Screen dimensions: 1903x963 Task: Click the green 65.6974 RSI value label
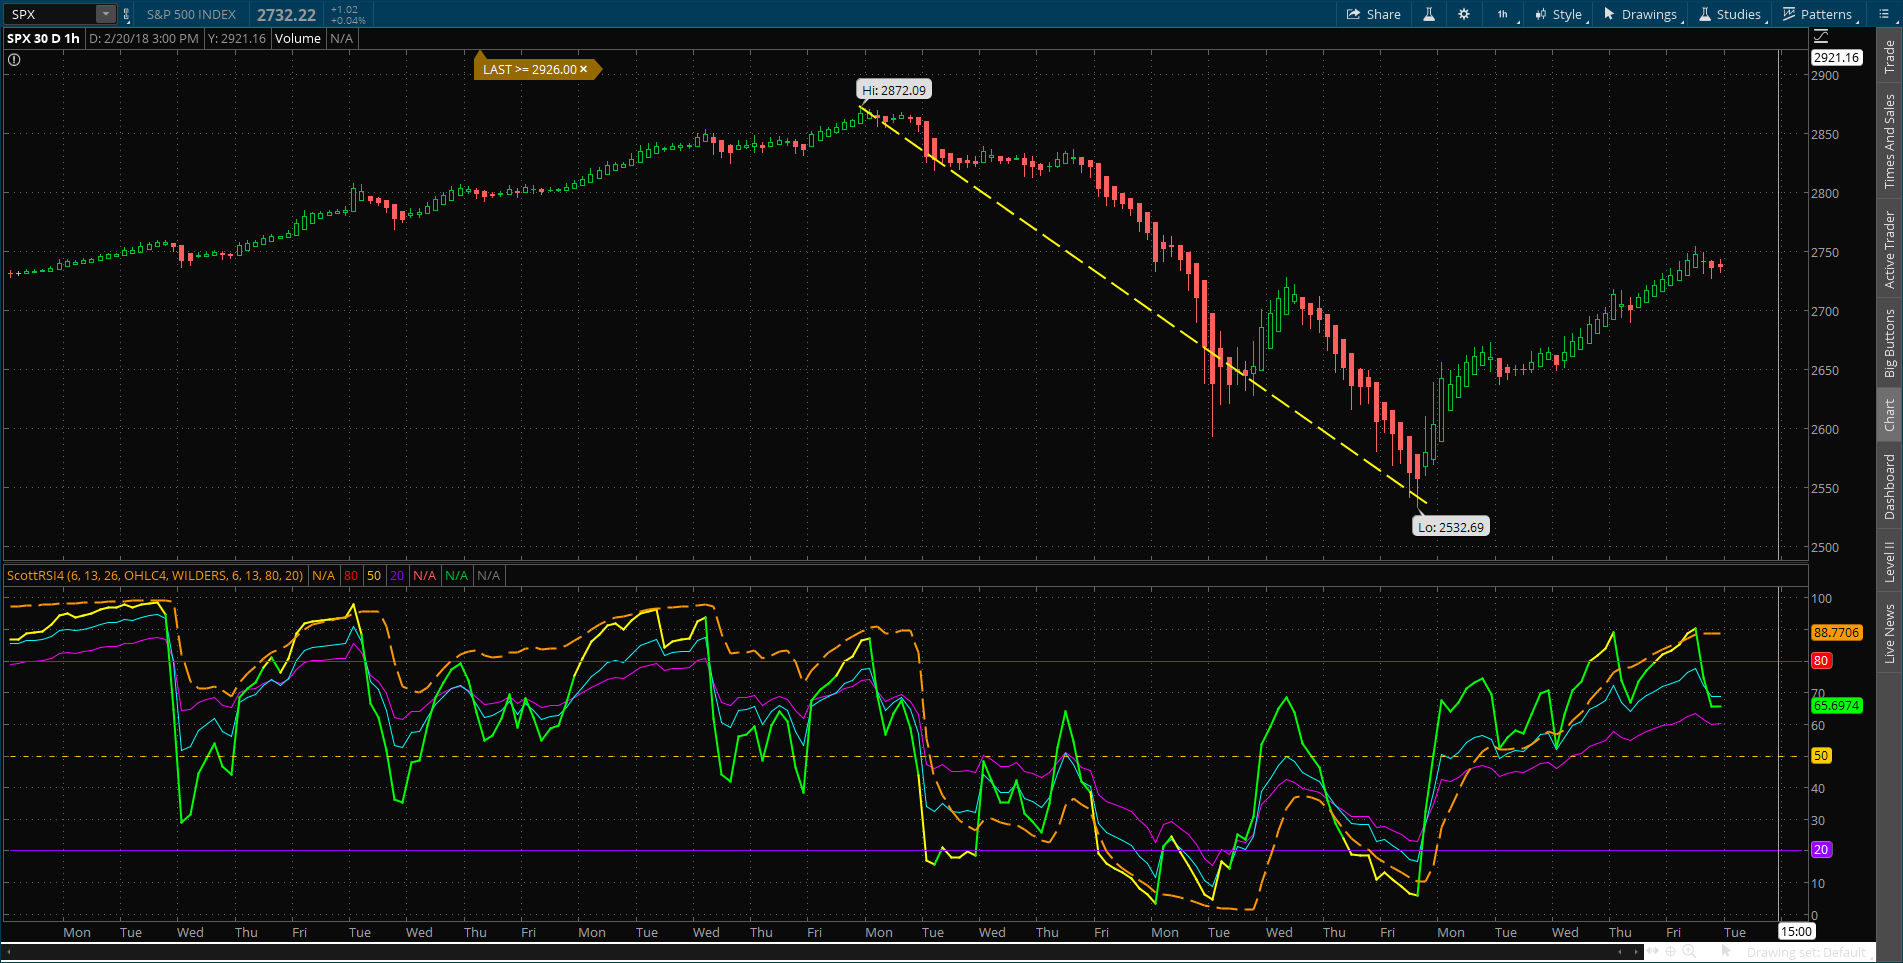click(x=1837, y=705)
